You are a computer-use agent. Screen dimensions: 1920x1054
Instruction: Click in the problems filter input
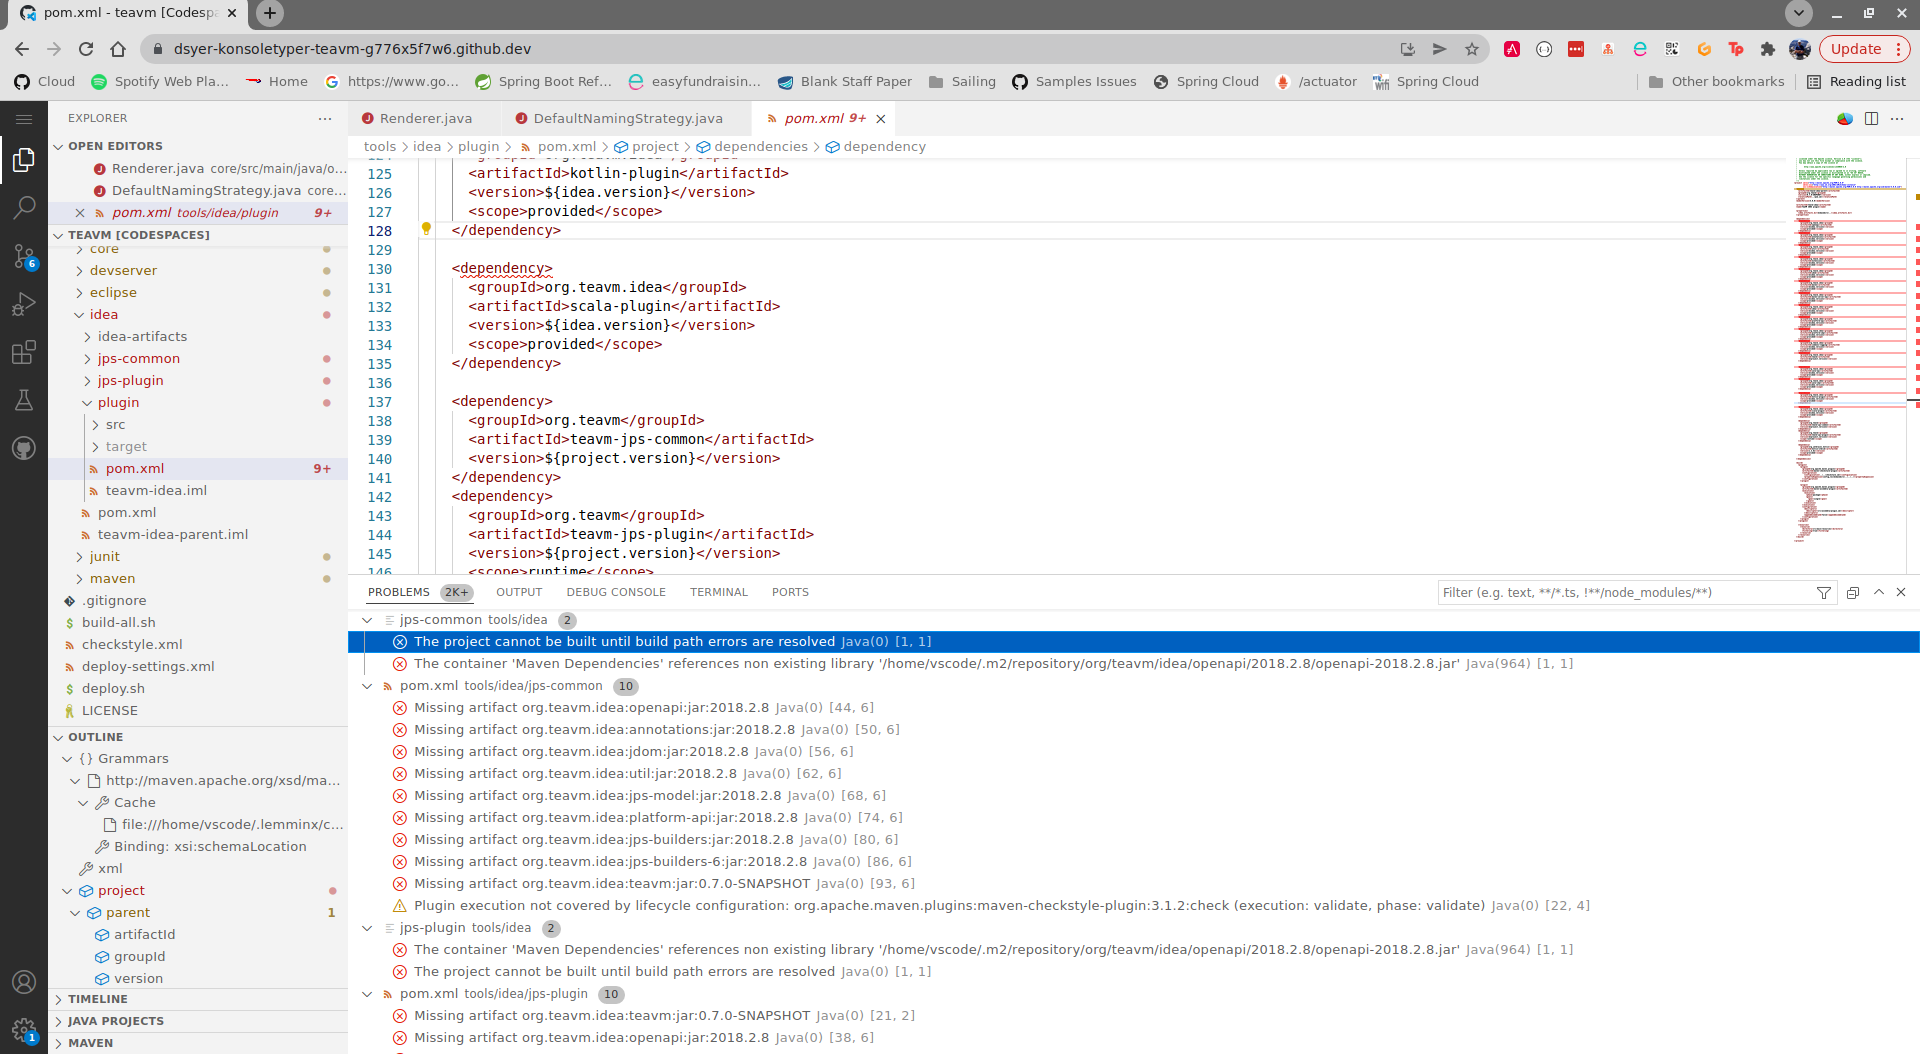[x=1625, y=593]
